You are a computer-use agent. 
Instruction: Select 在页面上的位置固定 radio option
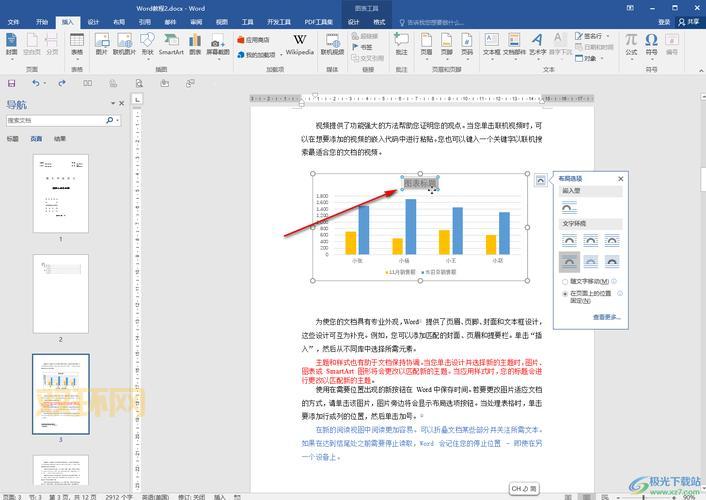click(565, 294)
